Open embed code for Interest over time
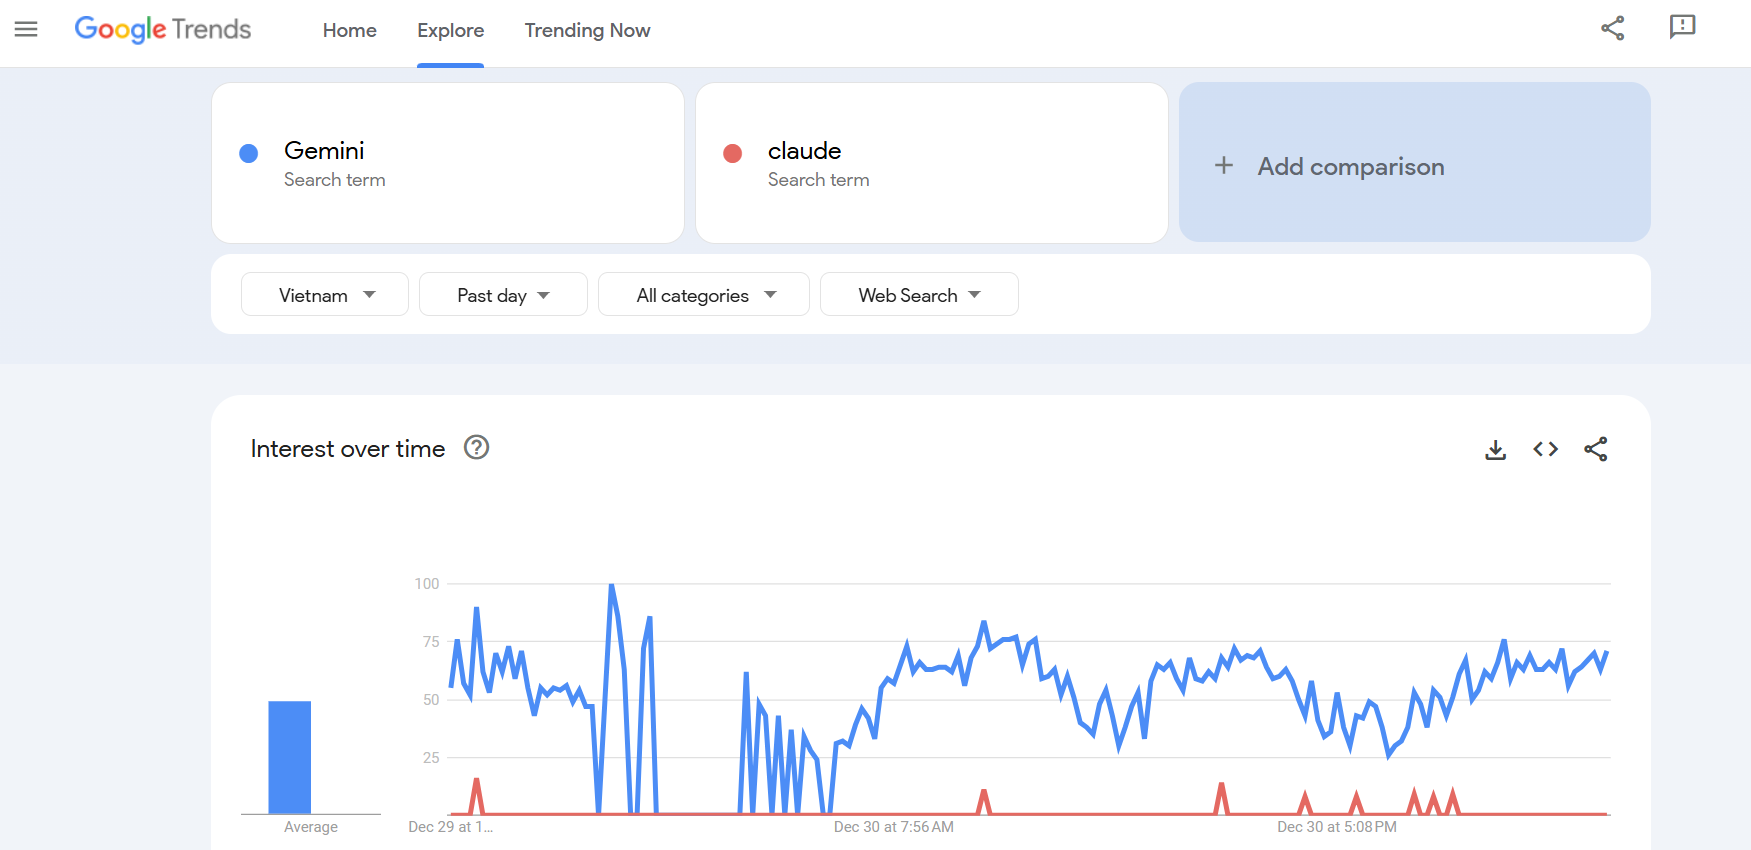Image resolution: width=1751 pixels, height=850 pixels. click(1545, 450)
